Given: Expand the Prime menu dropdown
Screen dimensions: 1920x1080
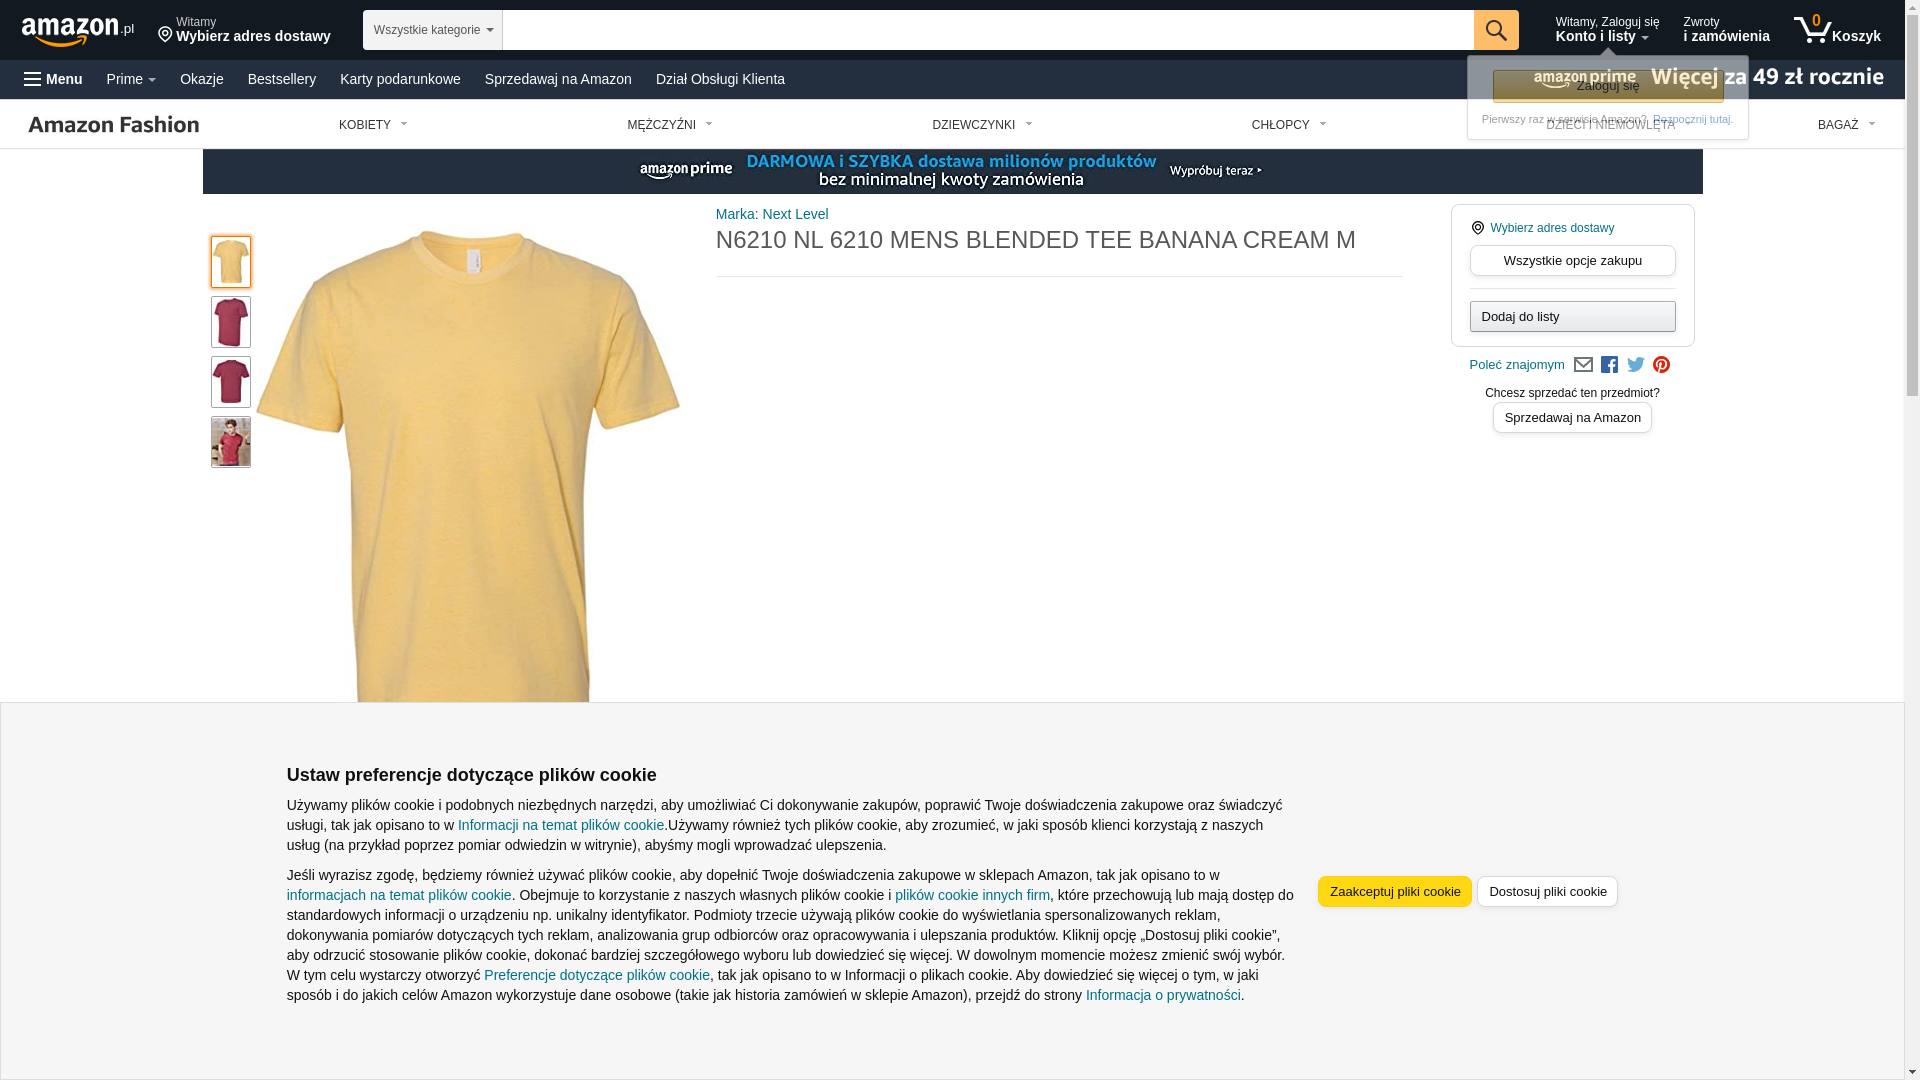Looking at the screenshot, I should 131,79.
